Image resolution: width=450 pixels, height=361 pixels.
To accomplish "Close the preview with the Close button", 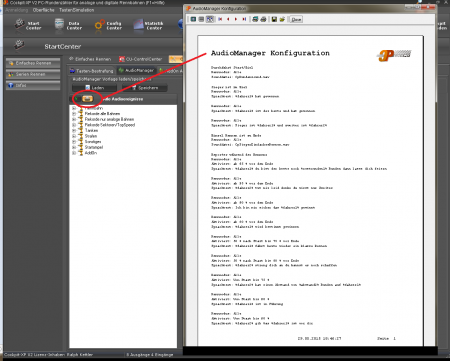I will point(296,19).
